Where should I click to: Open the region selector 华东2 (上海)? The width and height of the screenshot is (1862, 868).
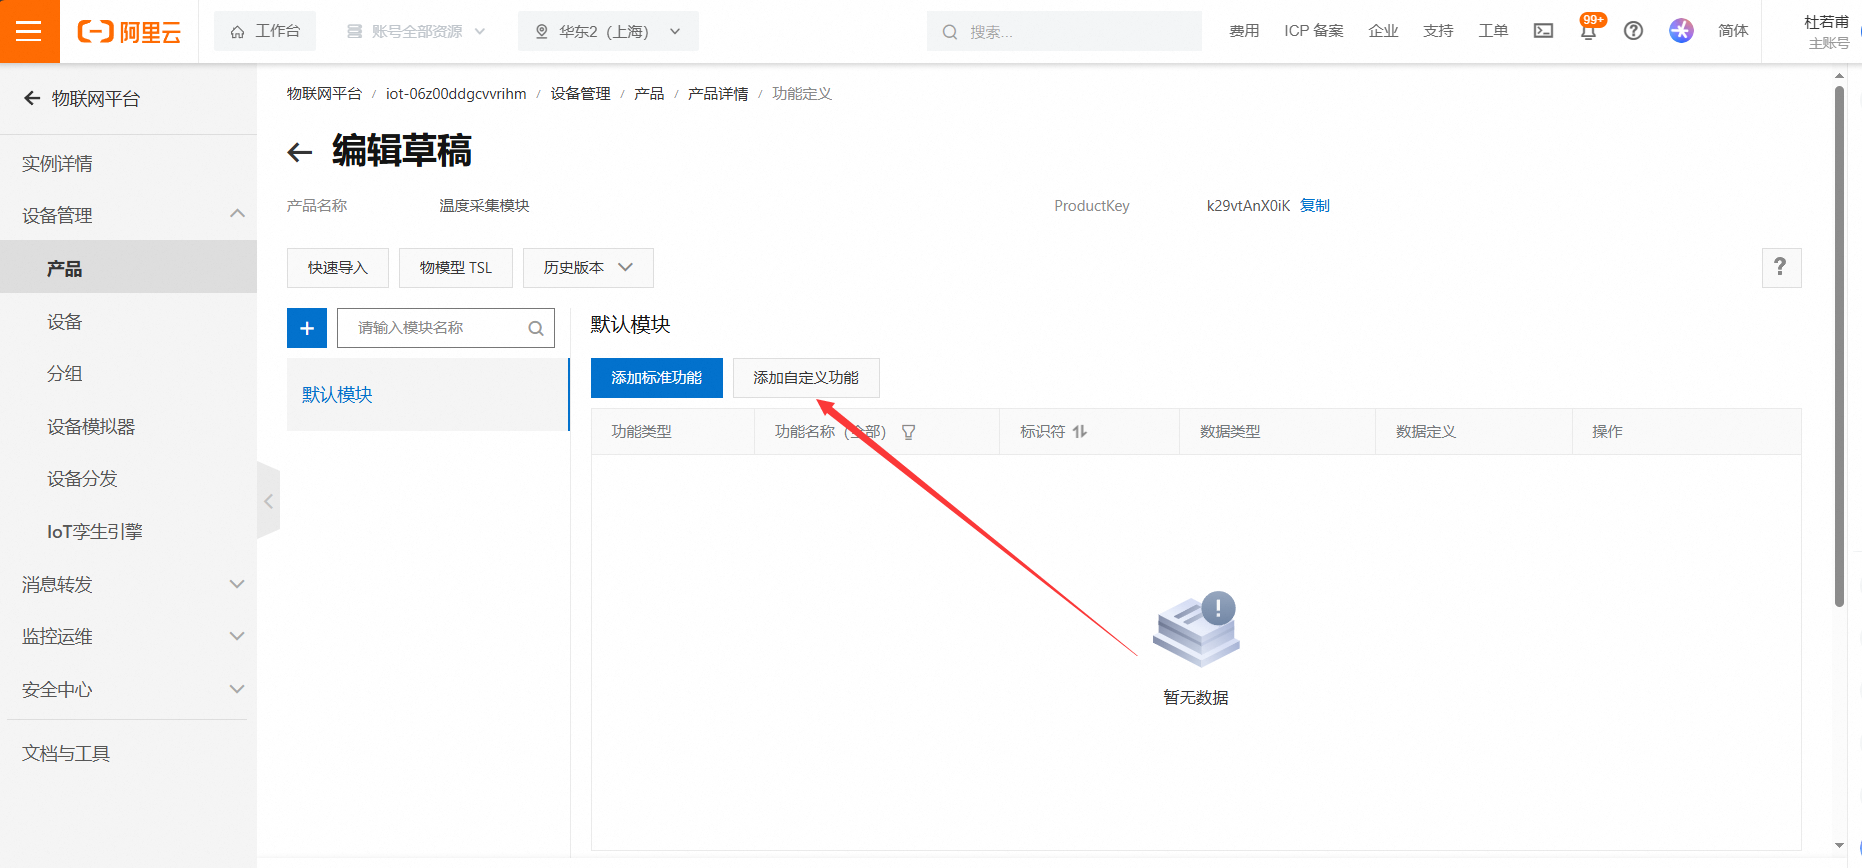(608, 31)
